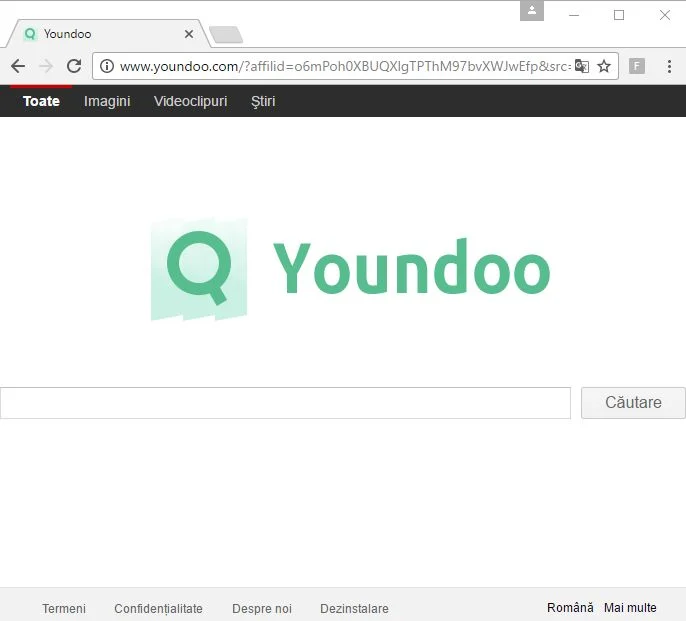Close the Chrome window
The height and width of the screenshot is (621, 686).
pyautogui.click(x=665, y=15)
